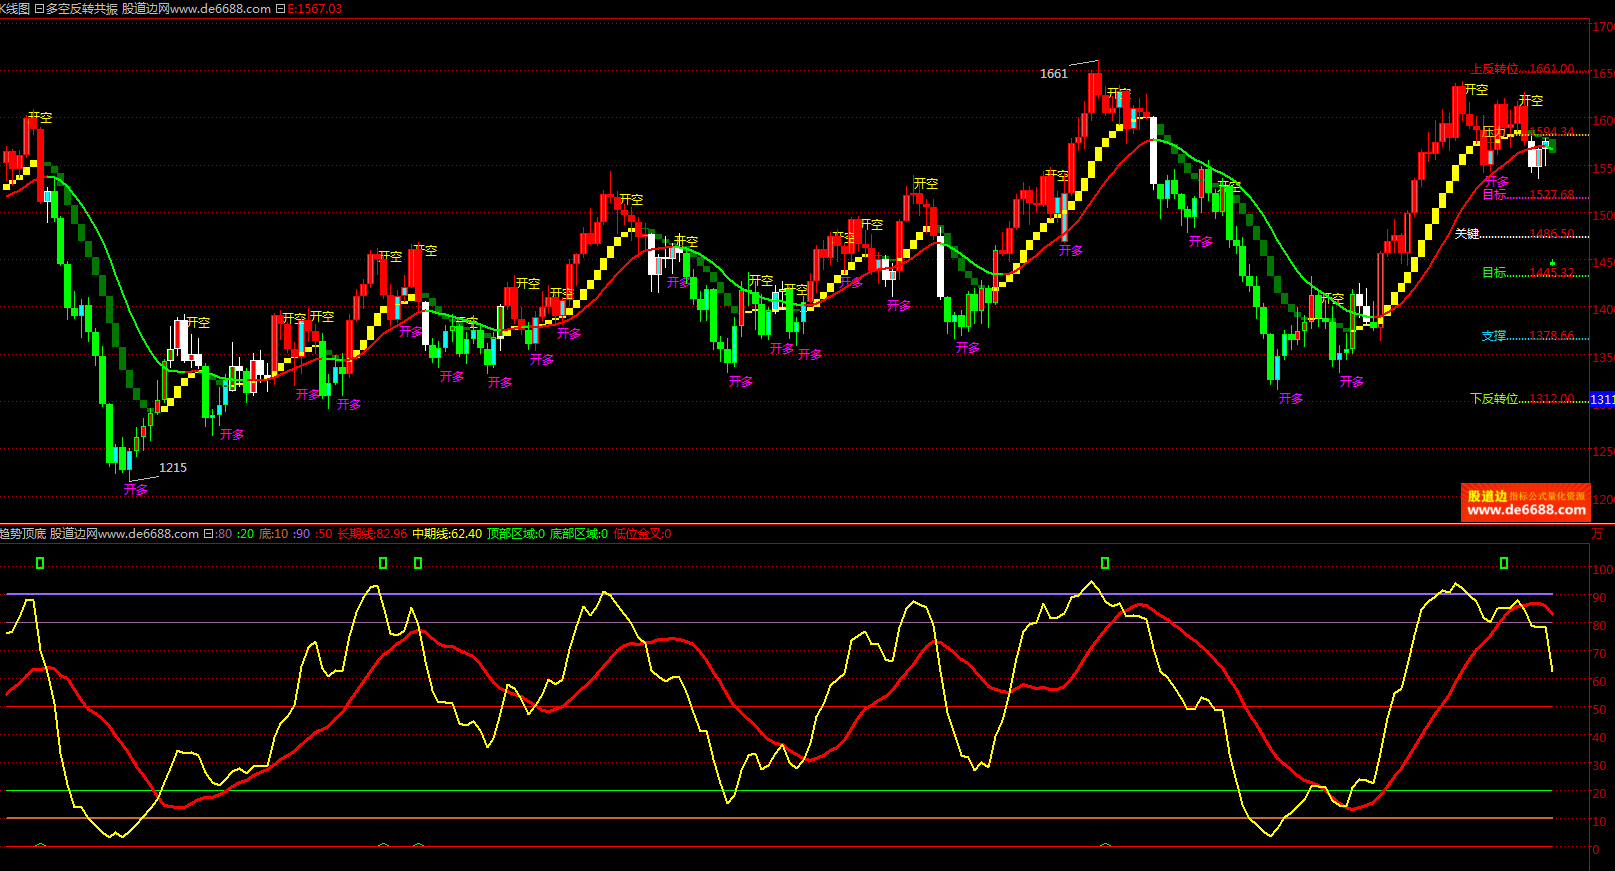Click the 中期线:62.40 yellow legend value
This screenshot has height=871, width=1615.
pos(447,534)
